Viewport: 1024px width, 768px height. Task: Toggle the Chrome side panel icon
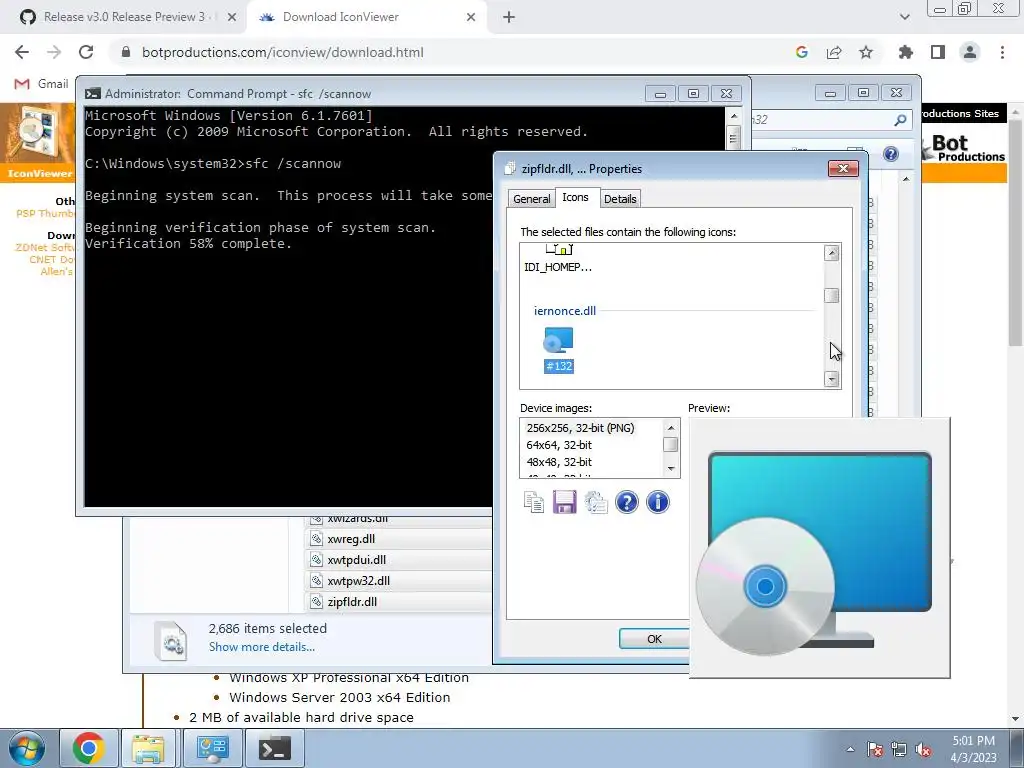point(938,52)
